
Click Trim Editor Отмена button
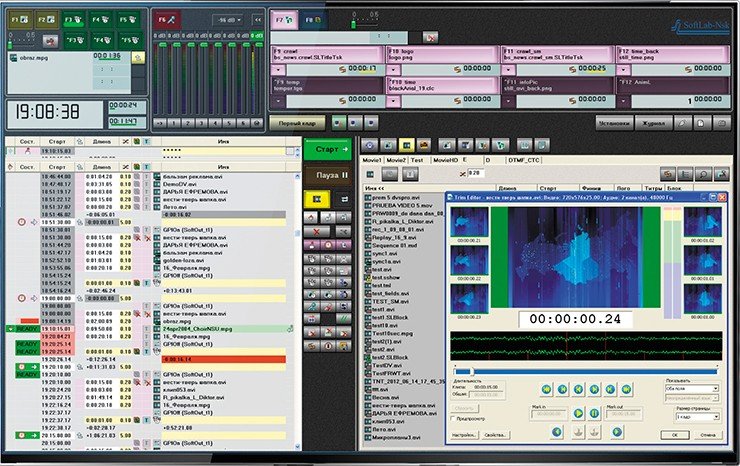point(707,434)
